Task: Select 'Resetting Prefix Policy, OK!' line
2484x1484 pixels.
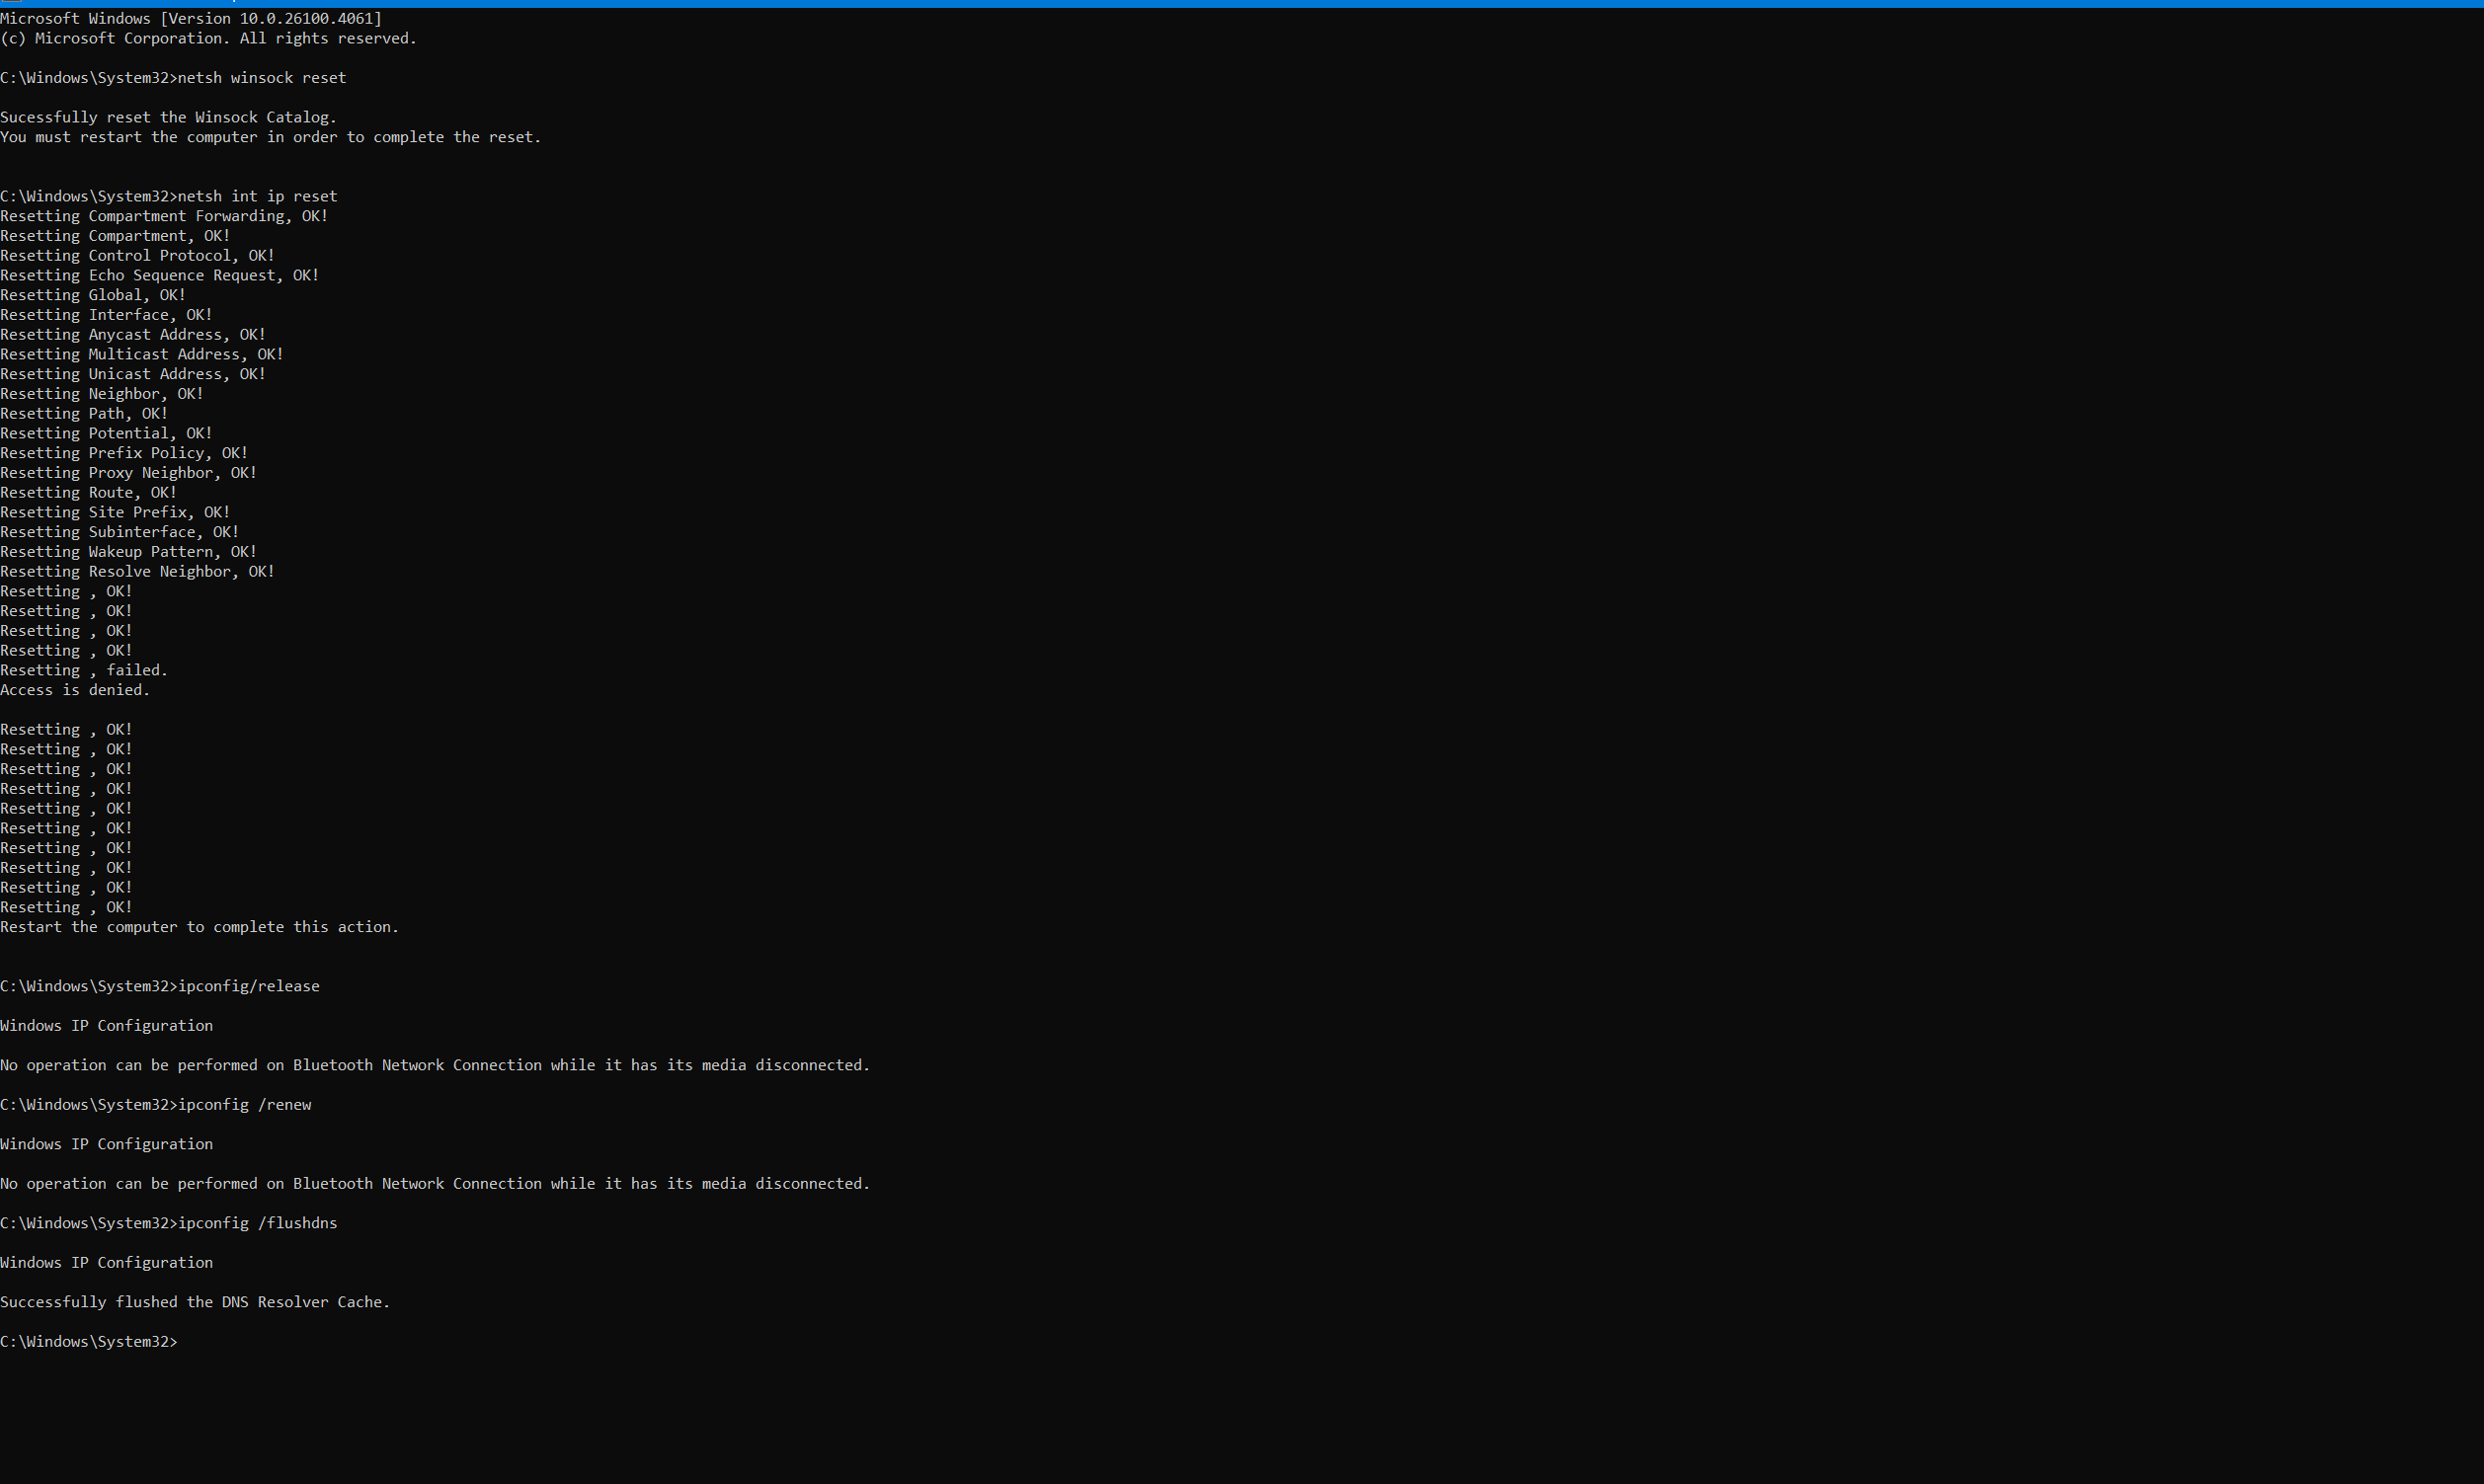Action: pyautogui.click(x=124, y=453)
